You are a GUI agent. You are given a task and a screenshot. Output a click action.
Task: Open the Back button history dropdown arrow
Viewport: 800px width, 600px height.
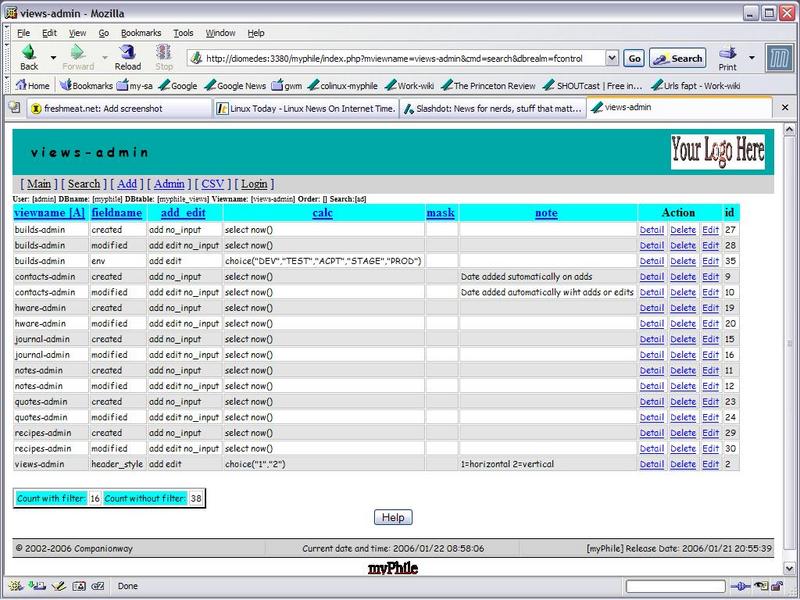point(53,57)
